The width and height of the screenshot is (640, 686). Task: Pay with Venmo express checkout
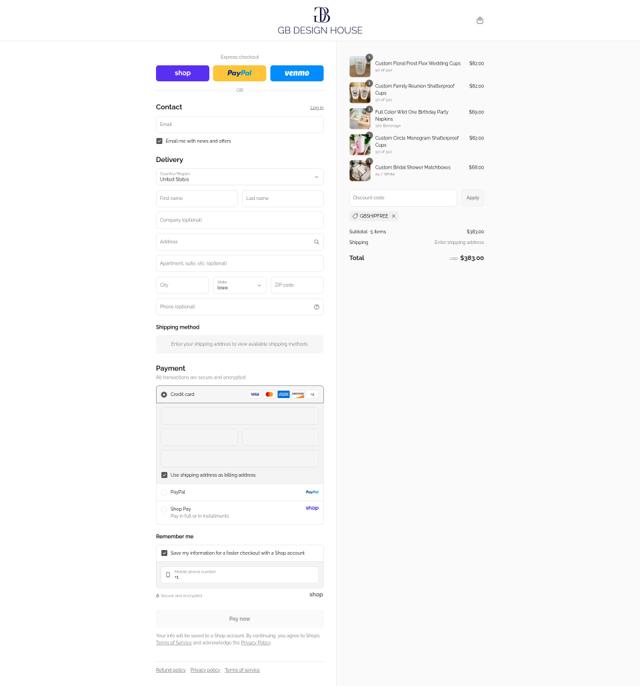[x=297, y=73]
